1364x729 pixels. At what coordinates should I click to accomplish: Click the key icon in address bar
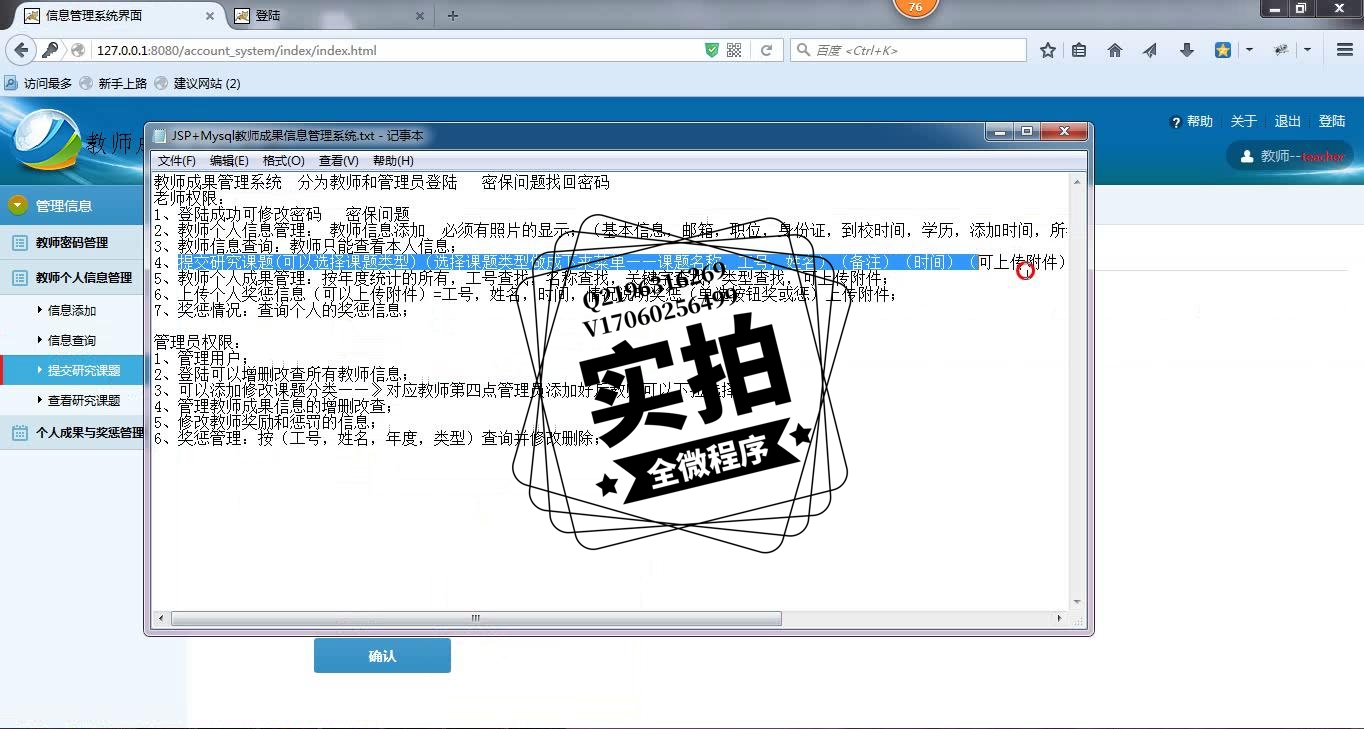tap(50, 50)
